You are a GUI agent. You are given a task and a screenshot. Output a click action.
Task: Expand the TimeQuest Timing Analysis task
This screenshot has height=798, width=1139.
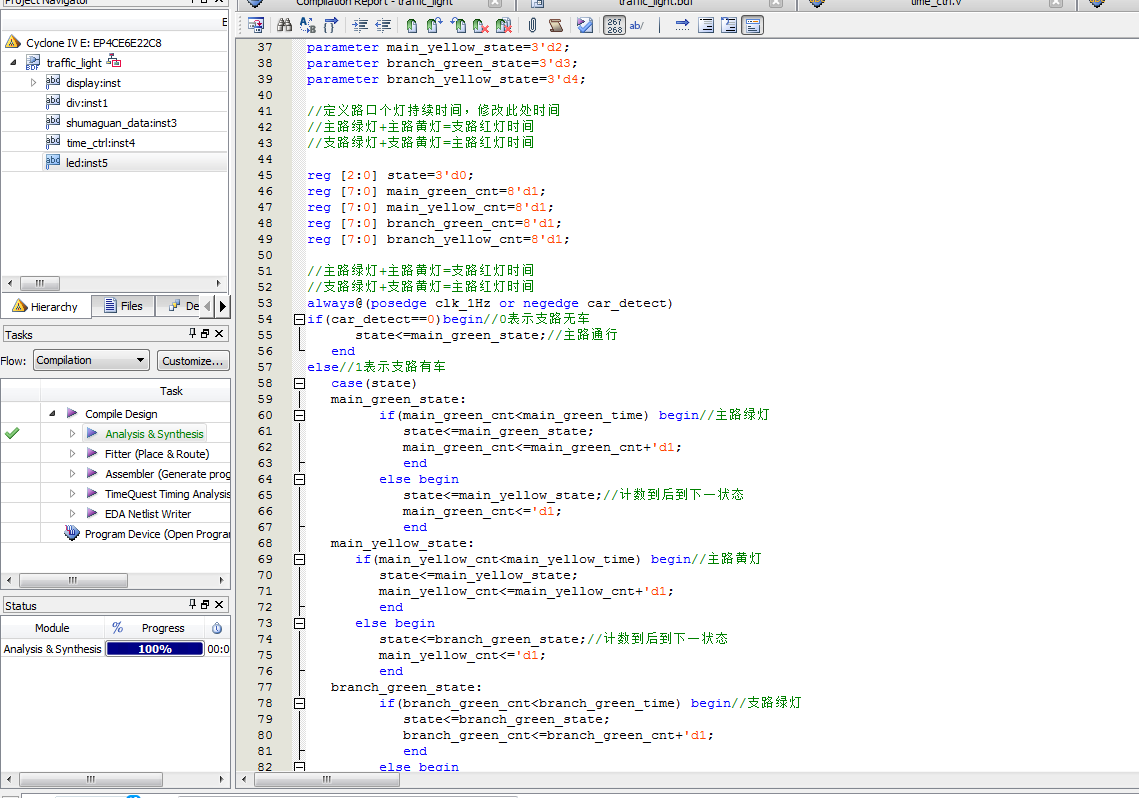(72, 494)
